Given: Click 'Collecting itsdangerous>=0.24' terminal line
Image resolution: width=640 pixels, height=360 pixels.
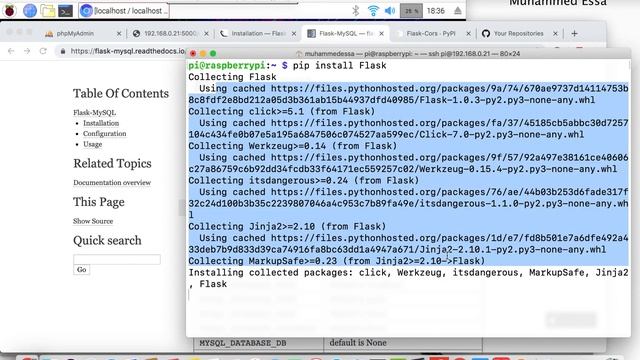Looking at the screenshot, I should 304,180.
